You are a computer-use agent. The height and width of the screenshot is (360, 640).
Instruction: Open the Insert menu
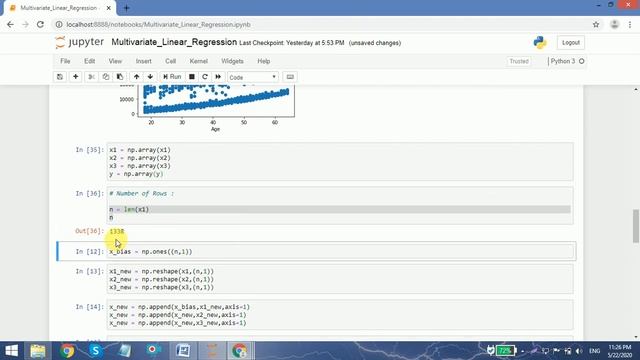point(143,61)
